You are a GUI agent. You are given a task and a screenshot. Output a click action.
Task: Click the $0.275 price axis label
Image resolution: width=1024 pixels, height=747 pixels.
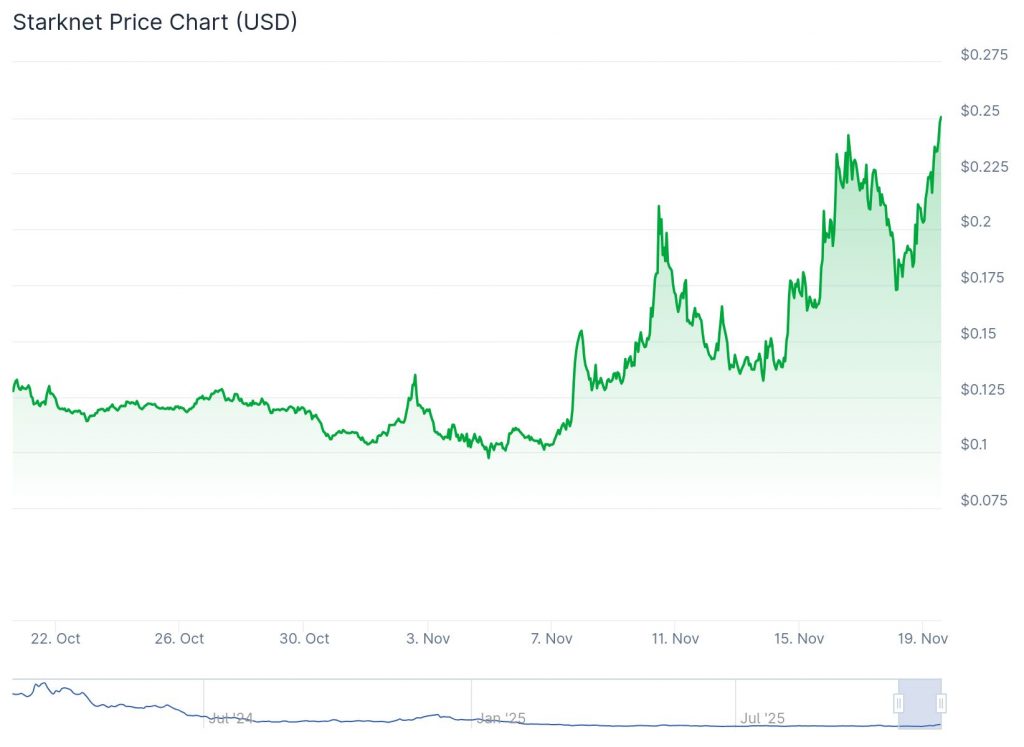[983, 55]
